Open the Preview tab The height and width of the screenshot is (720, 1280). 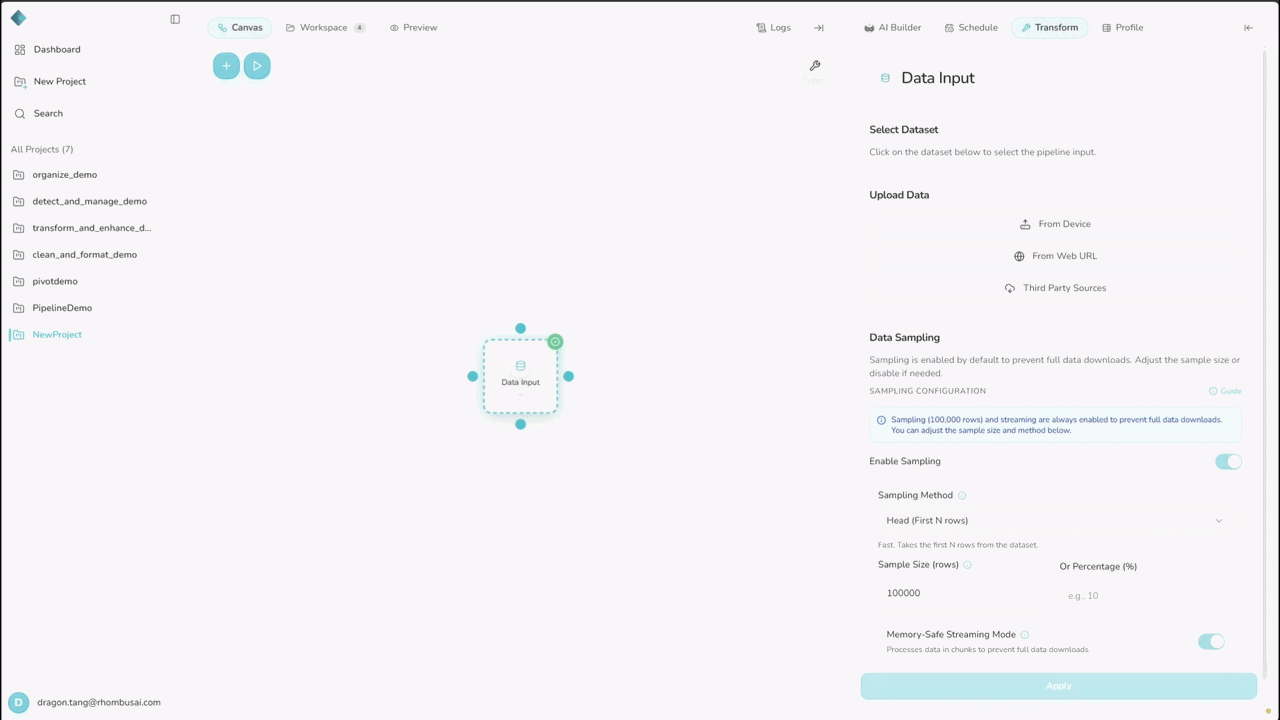pyautogui.click(x=414, y=28)
